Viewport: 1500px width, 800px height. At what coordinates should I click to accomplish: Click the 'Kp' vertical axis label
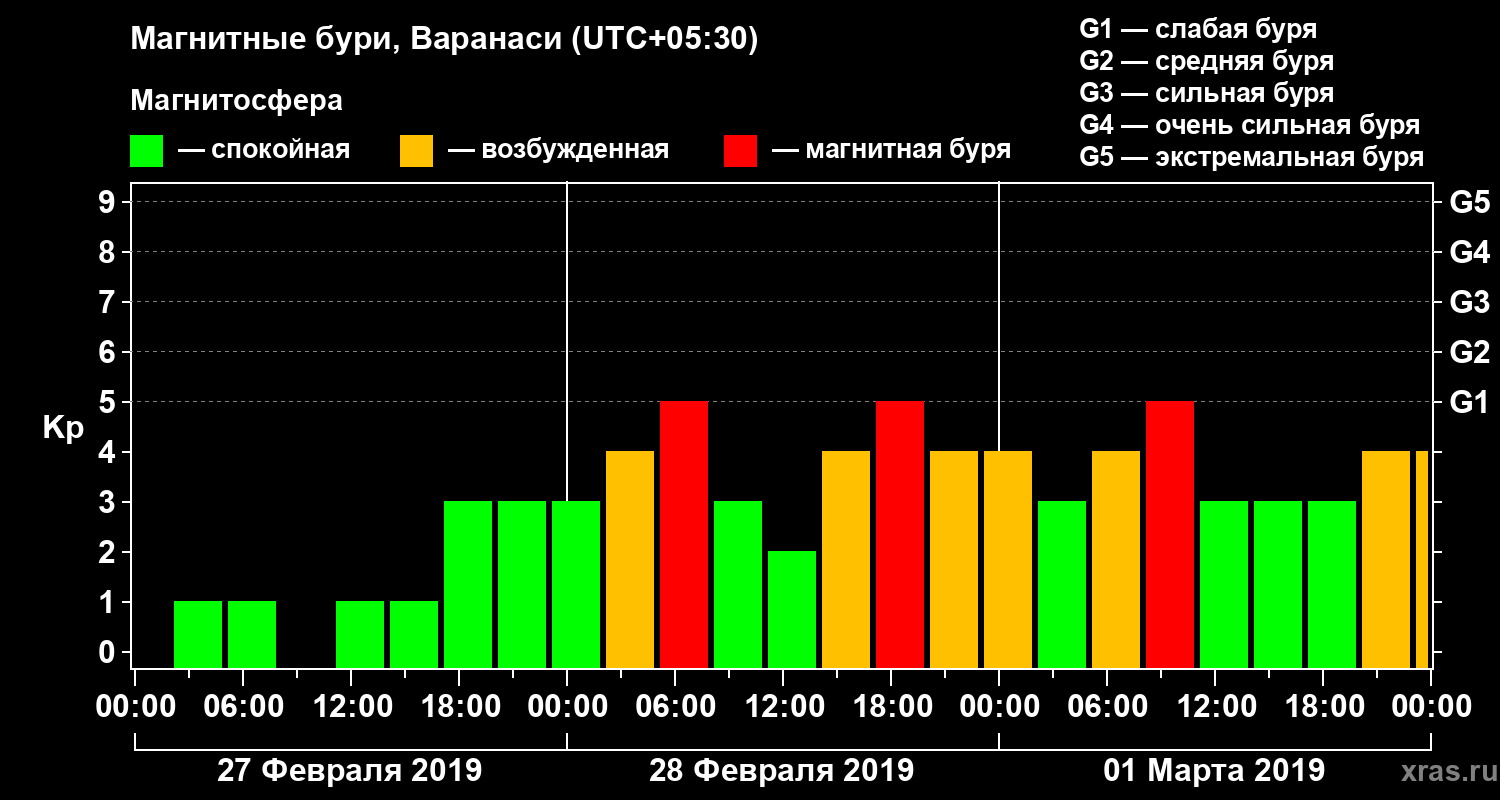coord(63,427)
